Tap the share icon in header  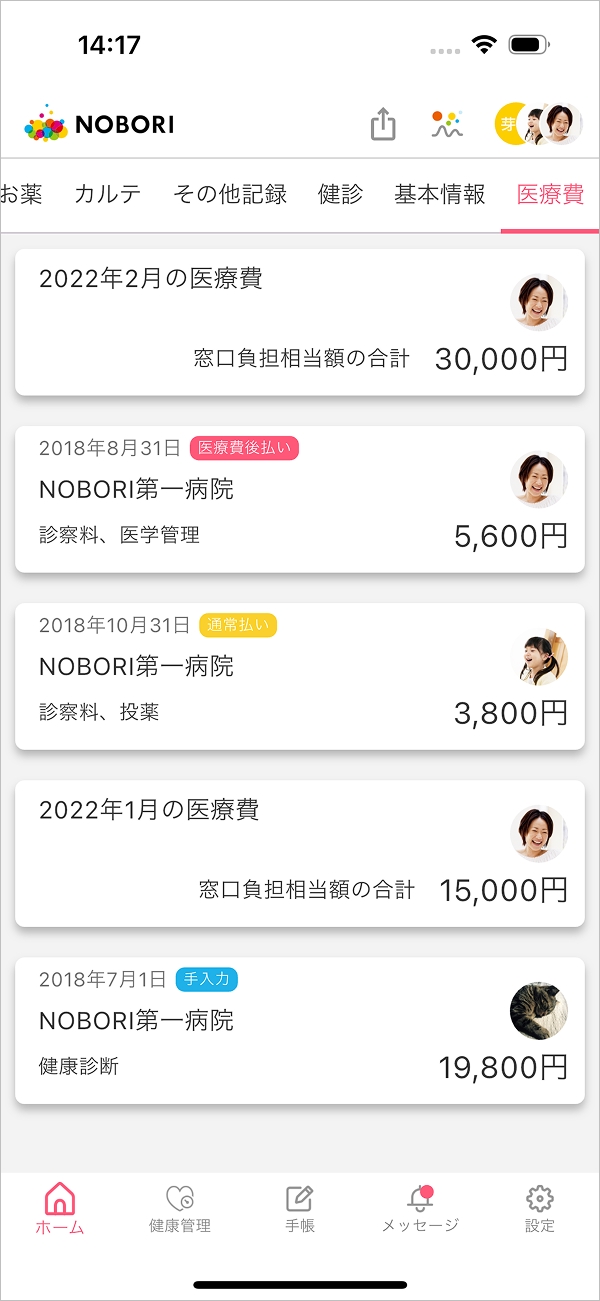[383, 125]
